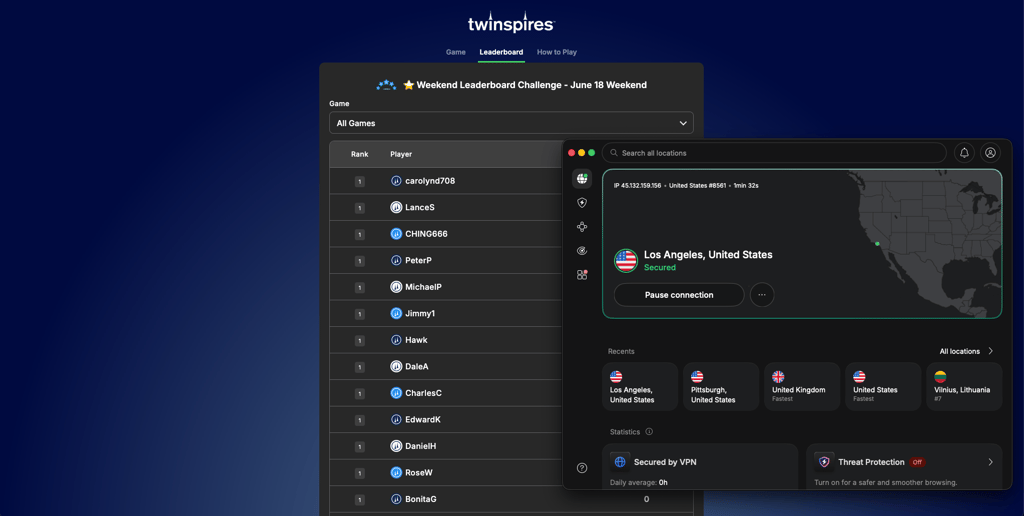Select the globe VPN sidebar icon

[x=582, y=179]
